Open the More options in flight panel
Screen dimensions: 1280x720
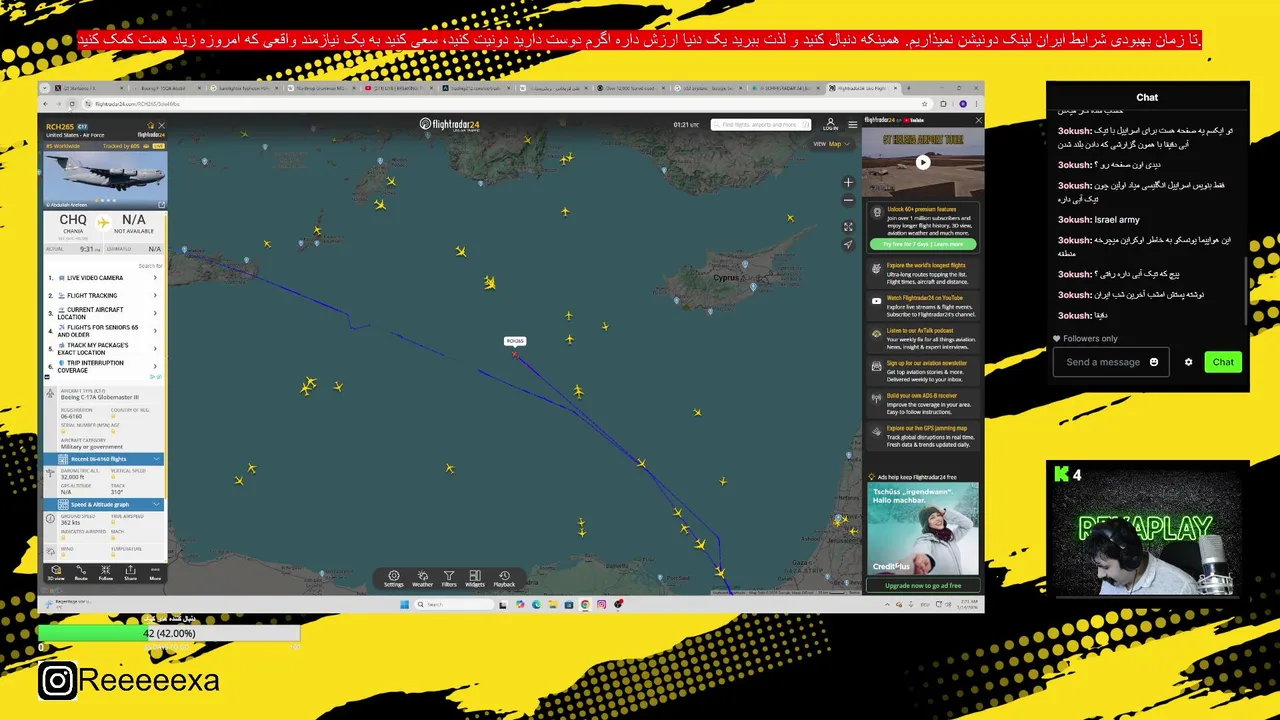point(155,573)
